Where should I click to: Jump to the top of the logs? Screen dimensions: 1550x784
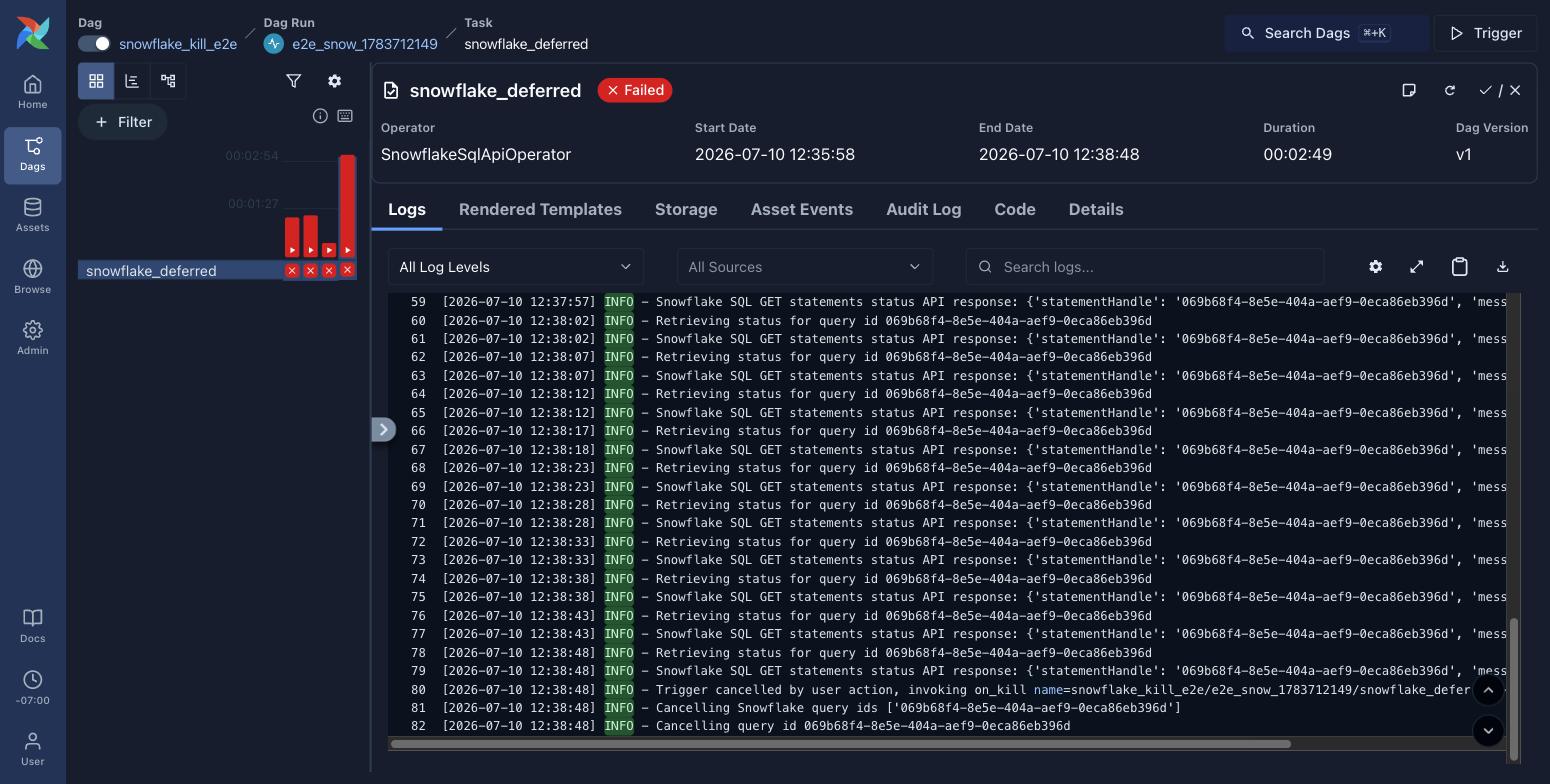pos(1488,690)
